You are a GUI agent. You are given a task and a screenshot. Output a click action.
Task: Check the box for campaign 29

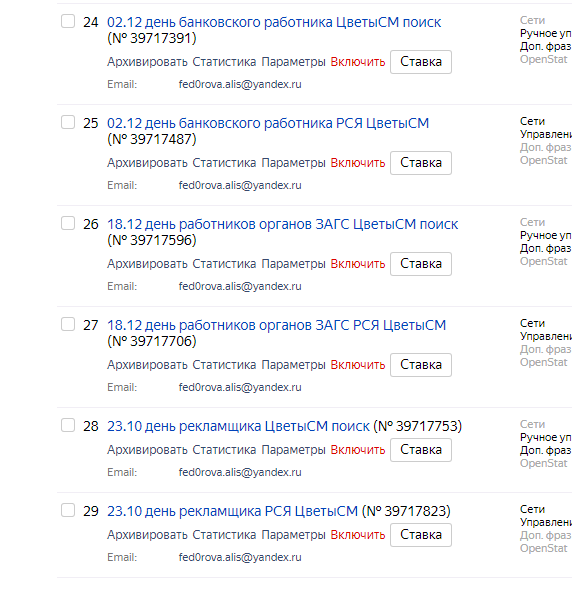click(x=68, y=510)
